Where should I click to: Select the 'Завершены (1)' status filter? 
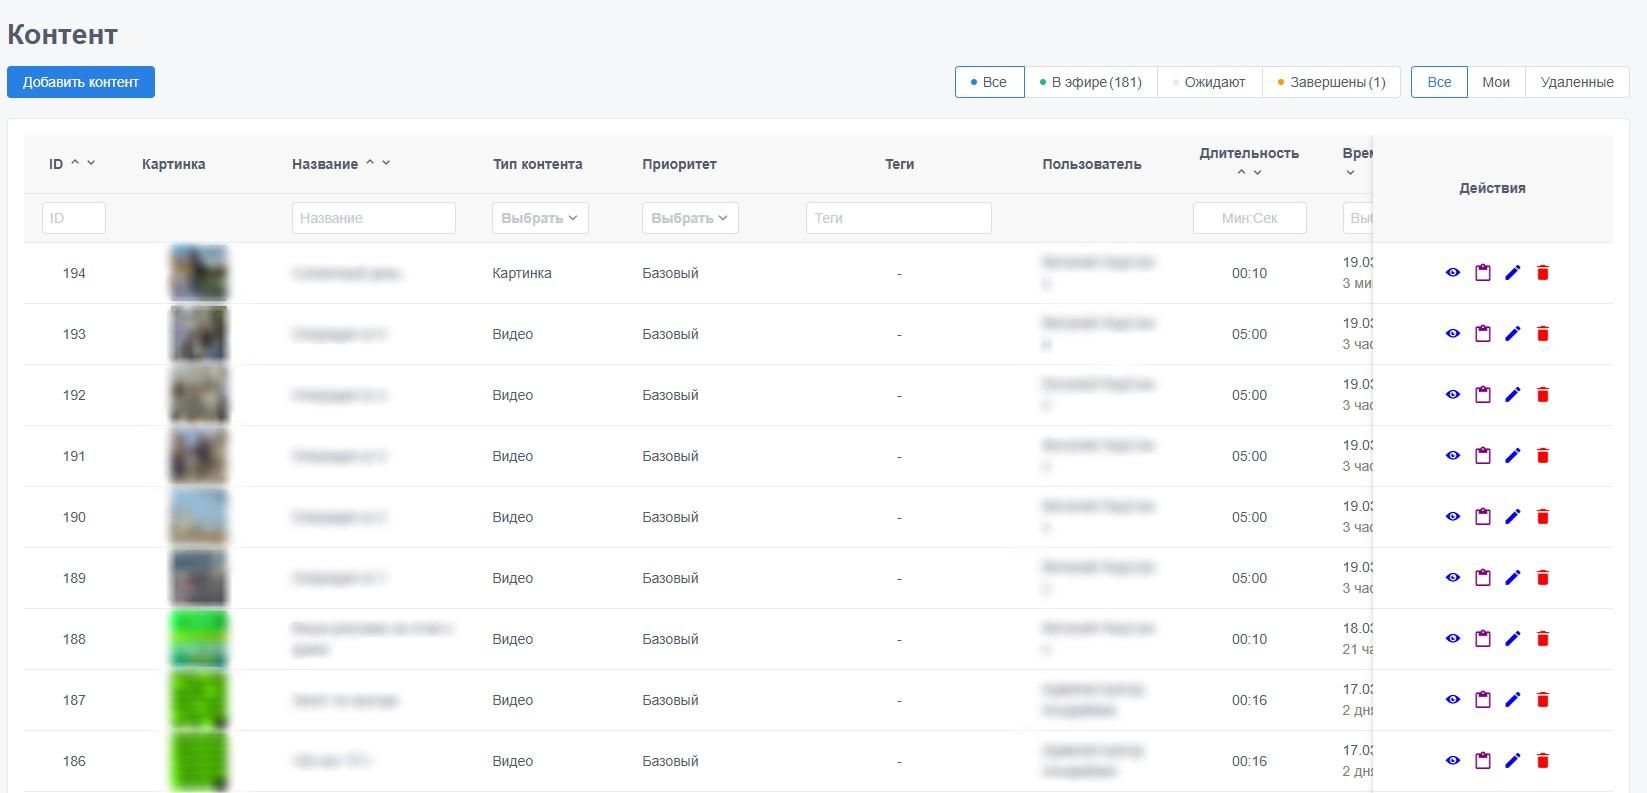[x=1332, y=82]
